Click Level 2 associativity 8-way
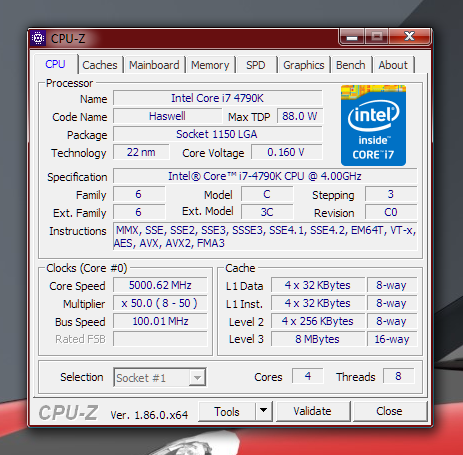The height and width of the screenshot is (455, 463). point(392,321)
